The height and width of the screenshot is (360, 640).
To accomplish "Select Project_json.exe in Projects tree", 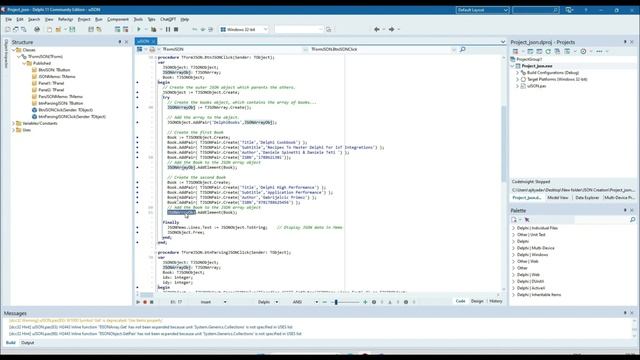I will (x=536, y=66).
